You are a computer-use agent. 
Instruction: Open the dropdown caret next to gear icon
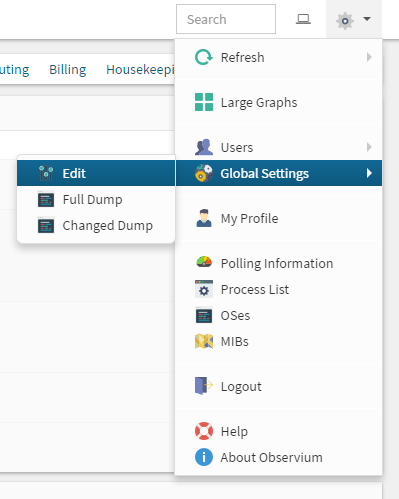pos(367,19)
